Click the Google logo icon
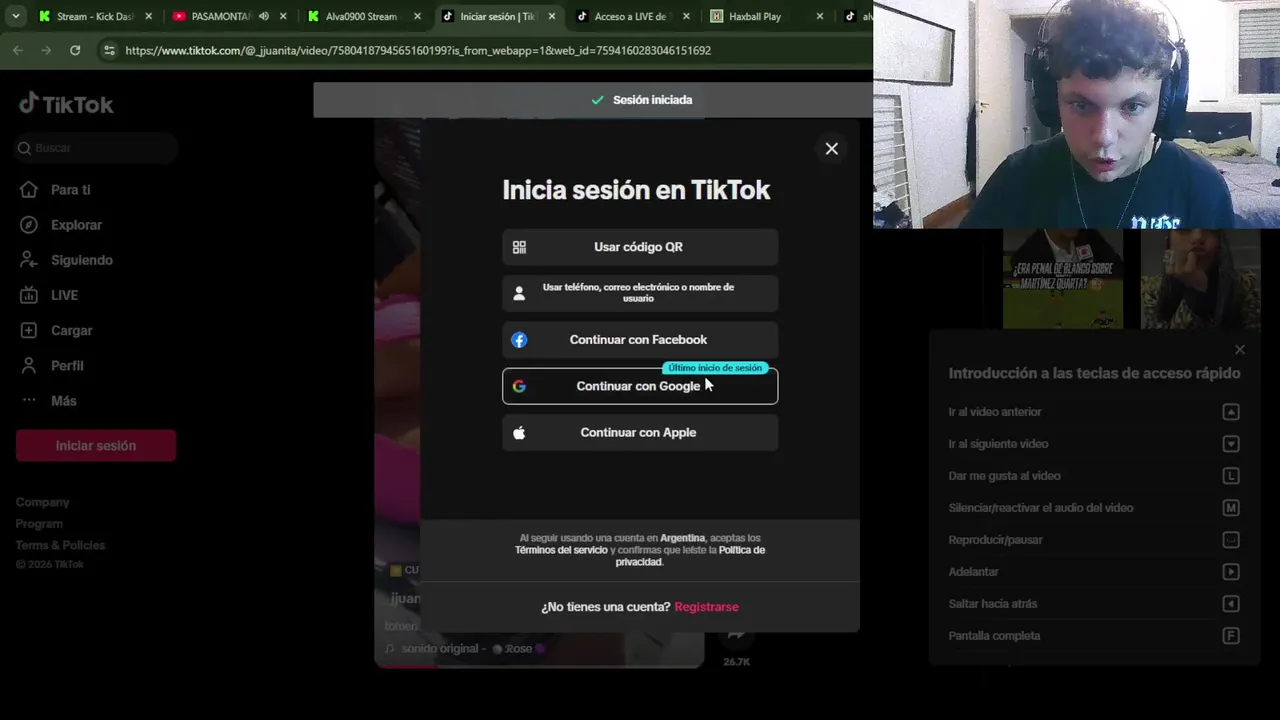The image size is (1280, 720). point(519,386)
